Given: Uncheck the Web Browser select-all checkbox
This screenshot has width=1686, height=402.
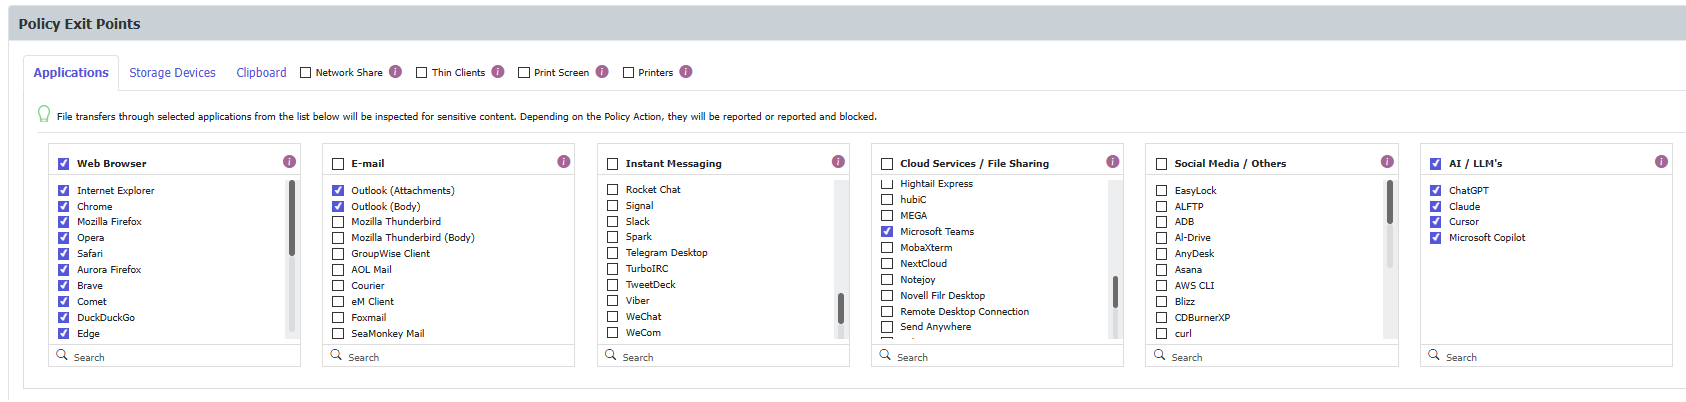Looking at the screenshot, I should pyautogui.click(x=64, y=164).
